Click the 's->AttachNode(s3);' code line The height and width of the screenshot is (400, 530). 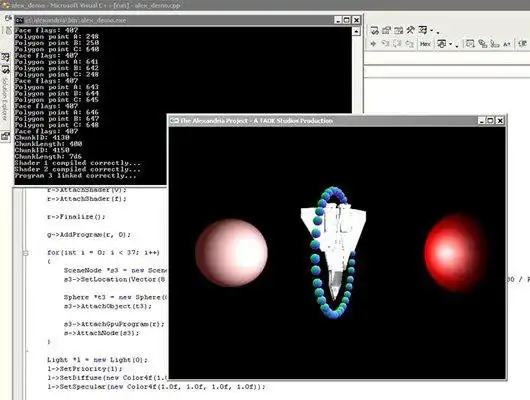101,333
